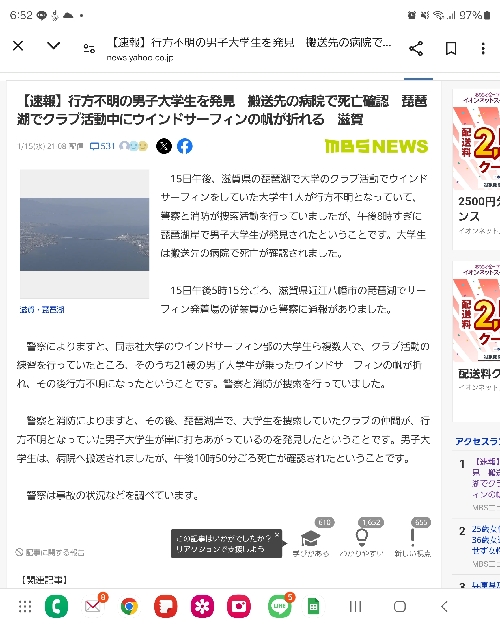Open the app drawer grid icon

pyautogui.click(x=25, y=606)
